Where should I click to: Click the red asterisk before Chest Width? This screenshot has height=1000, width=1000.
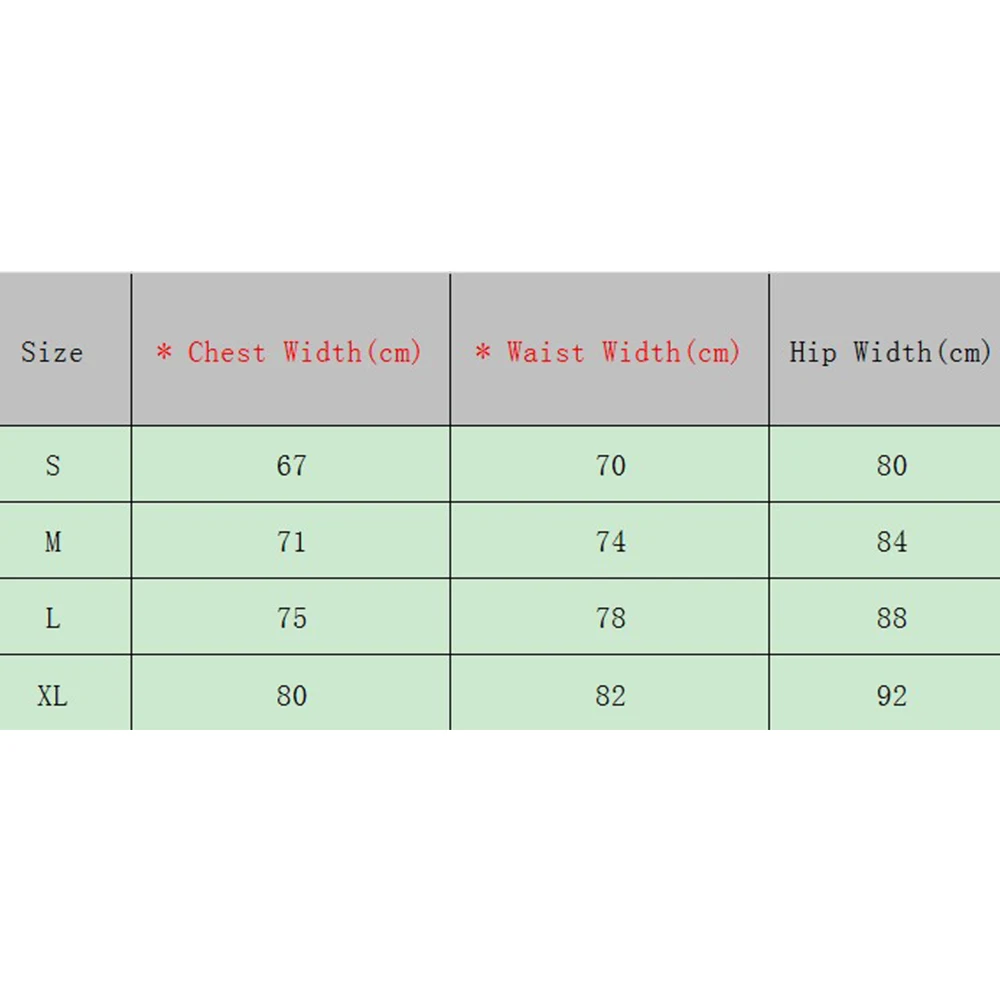click(165, 352)
